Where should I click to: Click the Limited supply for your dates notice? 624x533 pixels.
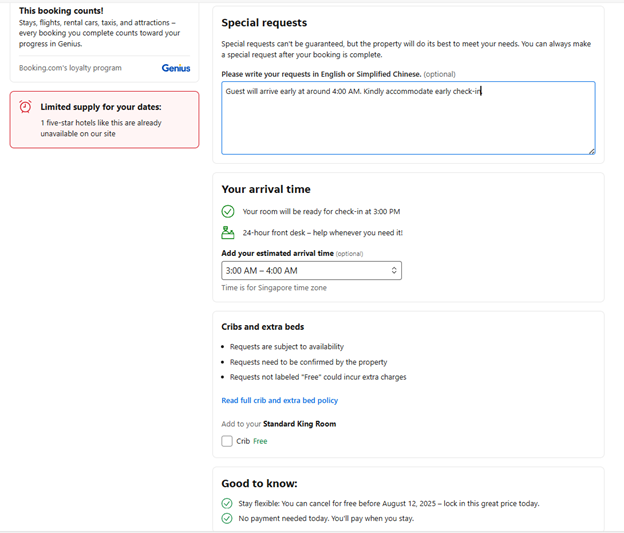[x=101, y=107]
